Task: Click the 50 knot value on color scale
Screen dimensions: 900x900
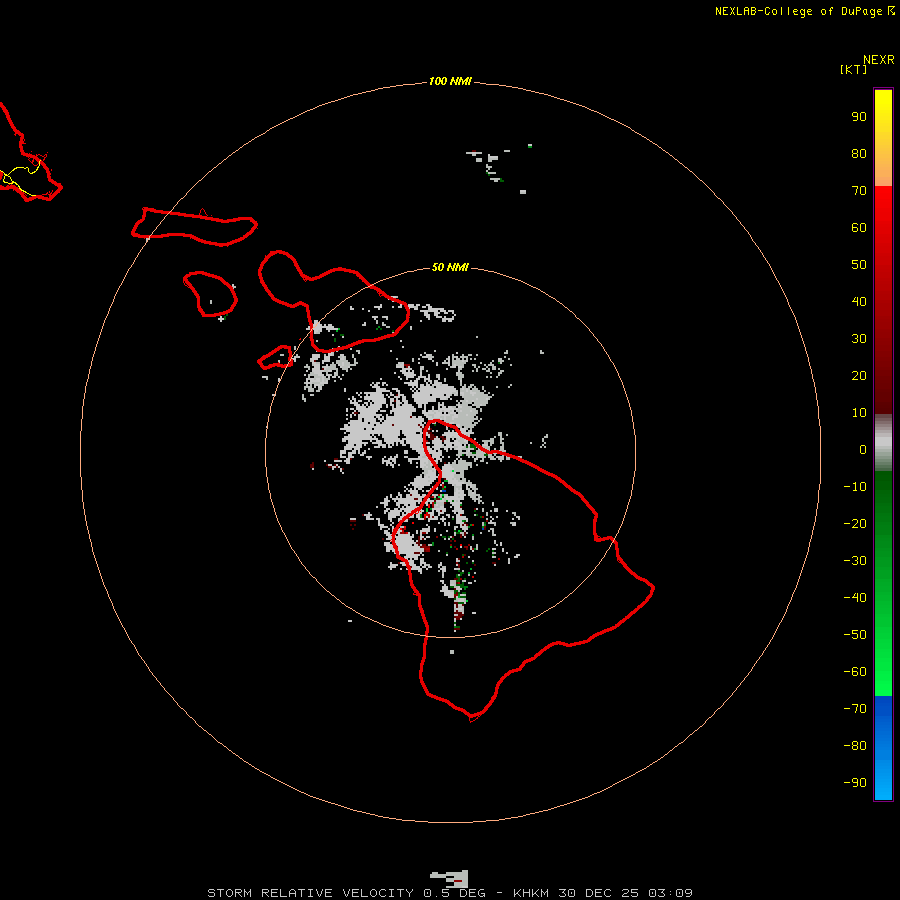Action: coord(859,265)
